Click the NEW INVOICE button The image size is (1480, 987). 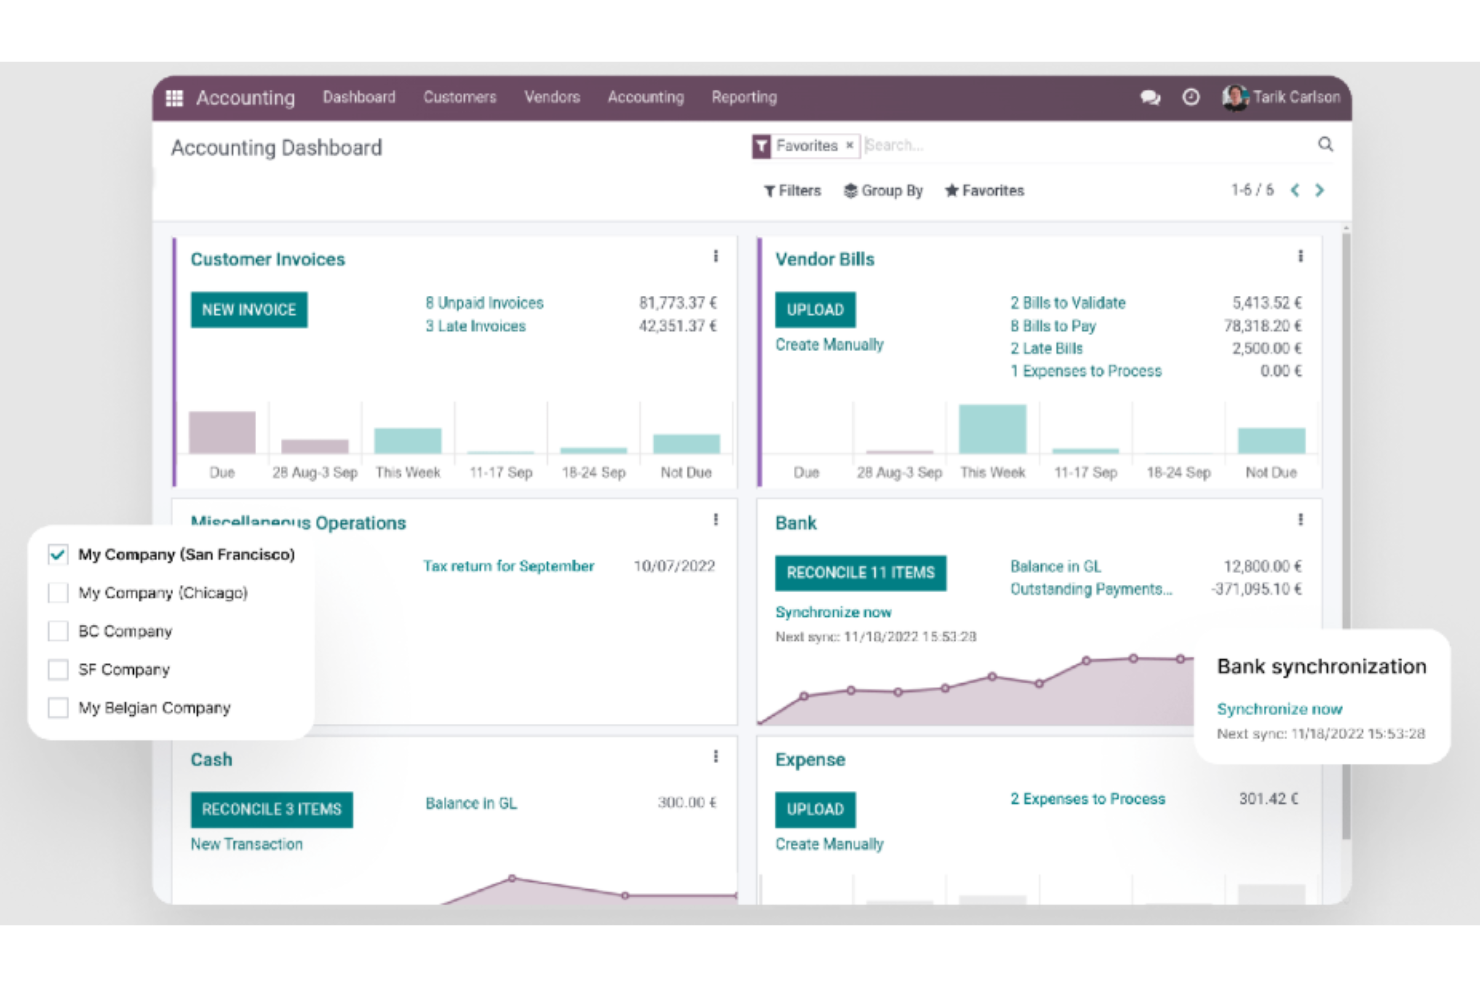[x=249, y=309]
